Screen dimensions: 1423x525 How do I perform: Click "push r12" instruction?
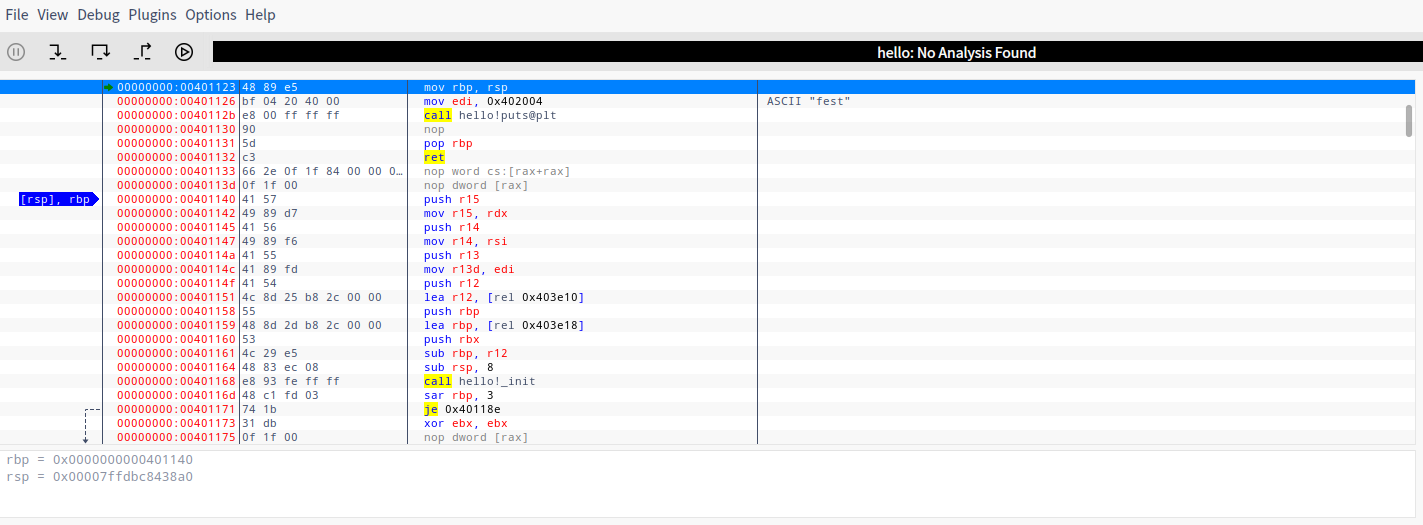[x=451, y=283]
